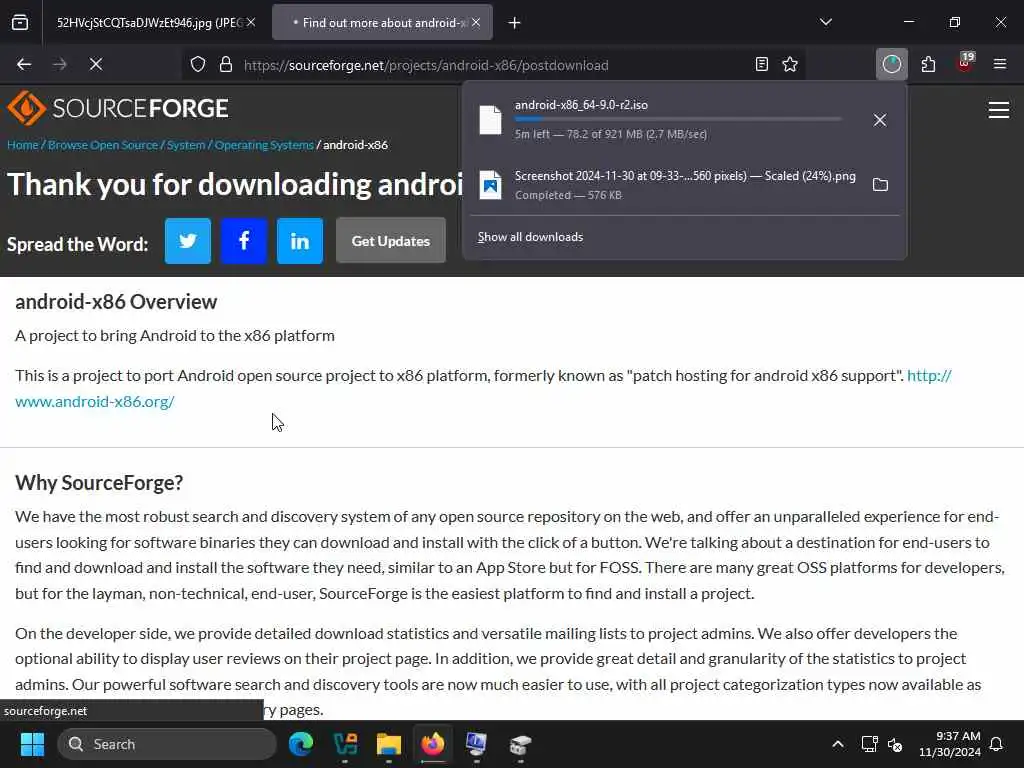Follow the www.android-x86.org link
The width and height of the screenshot is (1024, 768).
click(95, 402)
